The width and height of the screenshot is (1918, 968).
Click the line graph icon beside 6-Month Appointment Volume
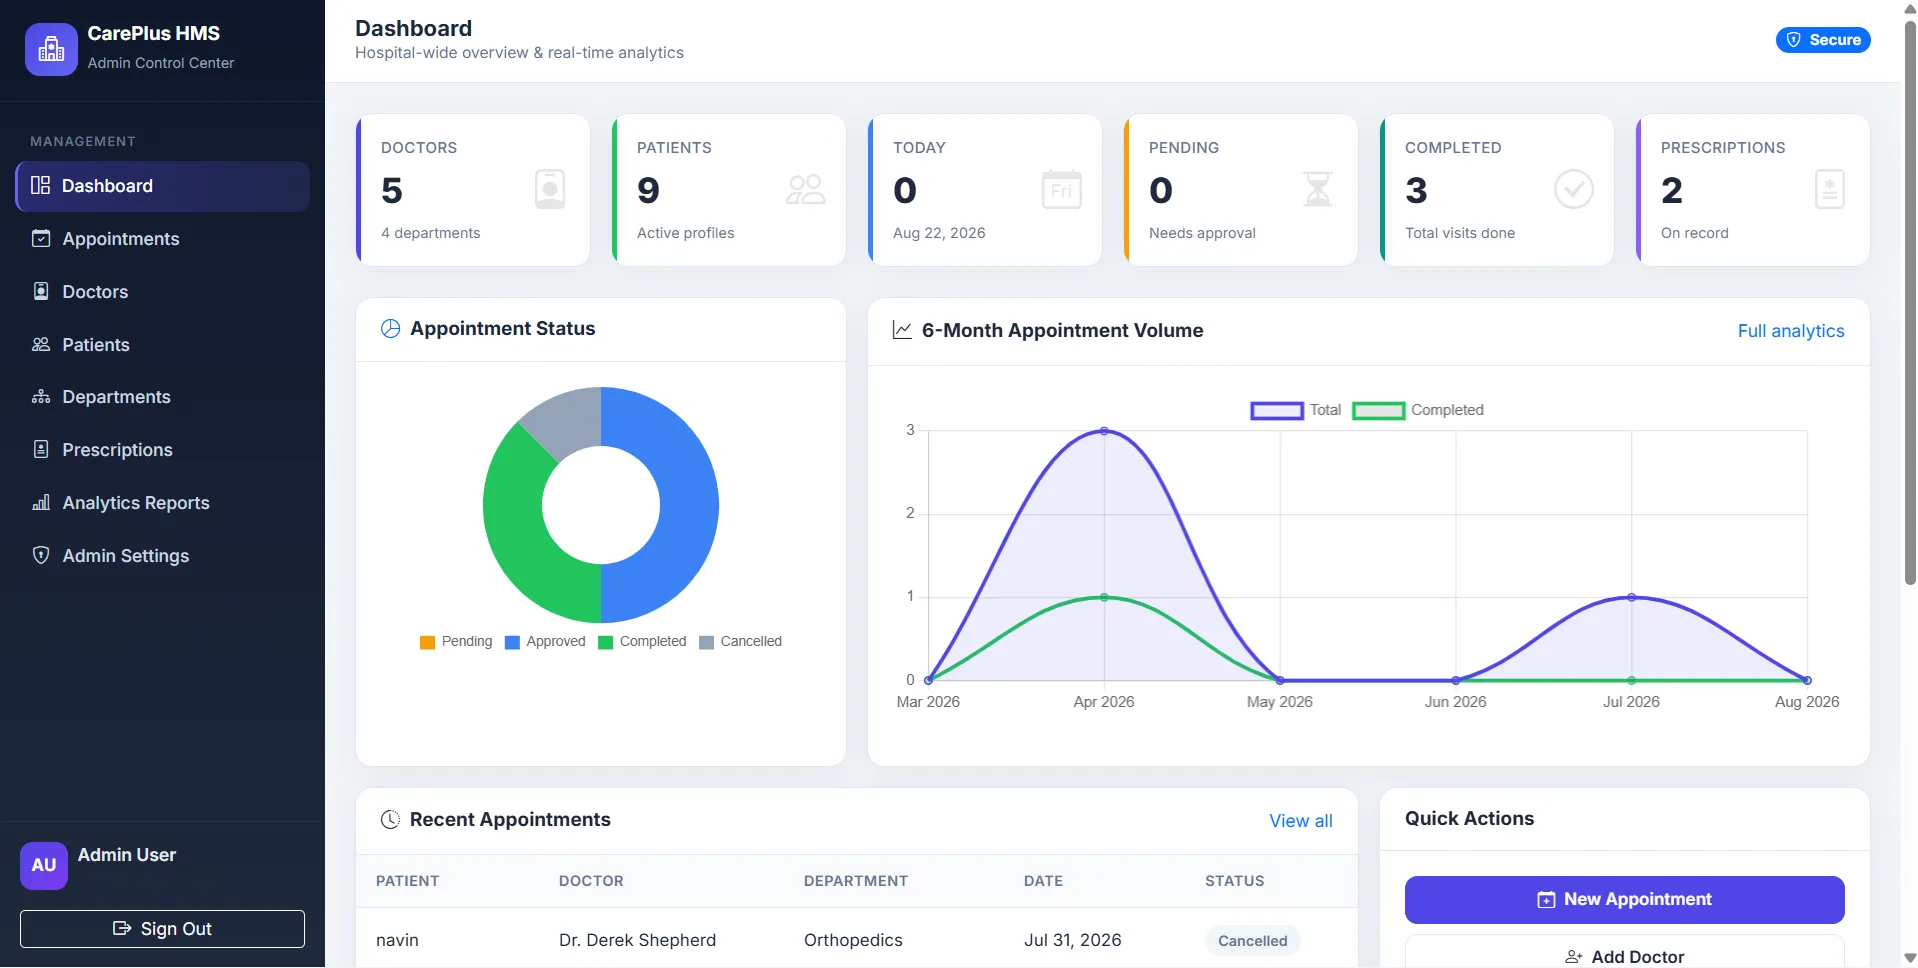tap(902, 330)
